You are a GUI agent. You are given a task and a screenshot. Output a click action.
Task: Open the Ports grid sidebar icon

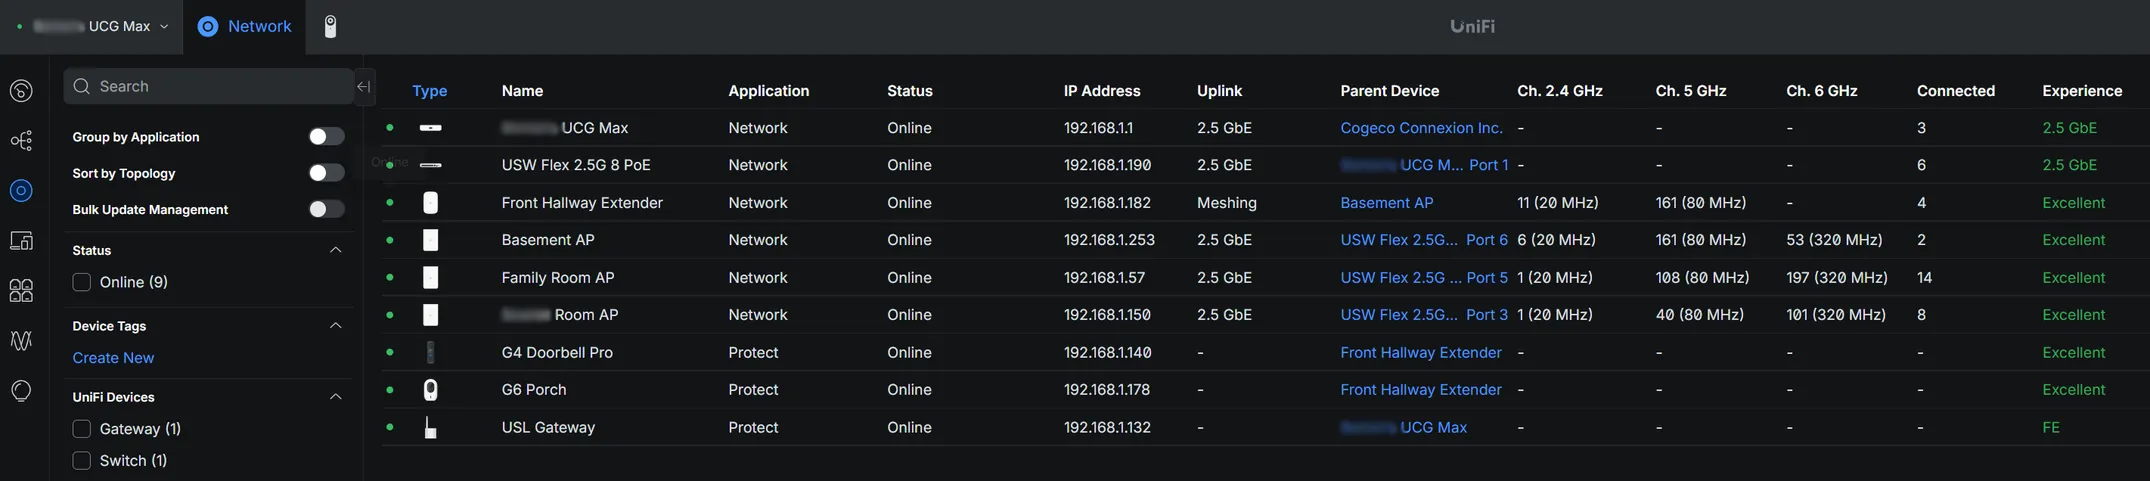coord(21,291)
